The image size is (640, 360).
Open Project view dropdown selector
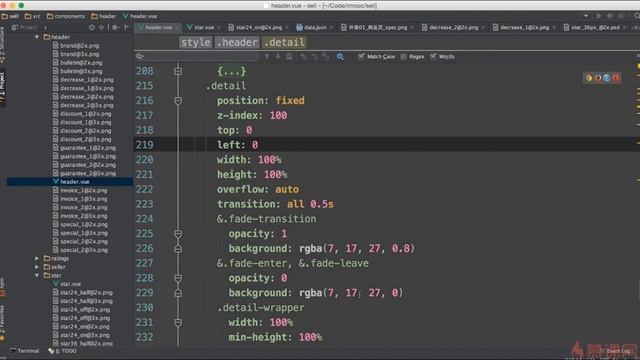point(29,27)
